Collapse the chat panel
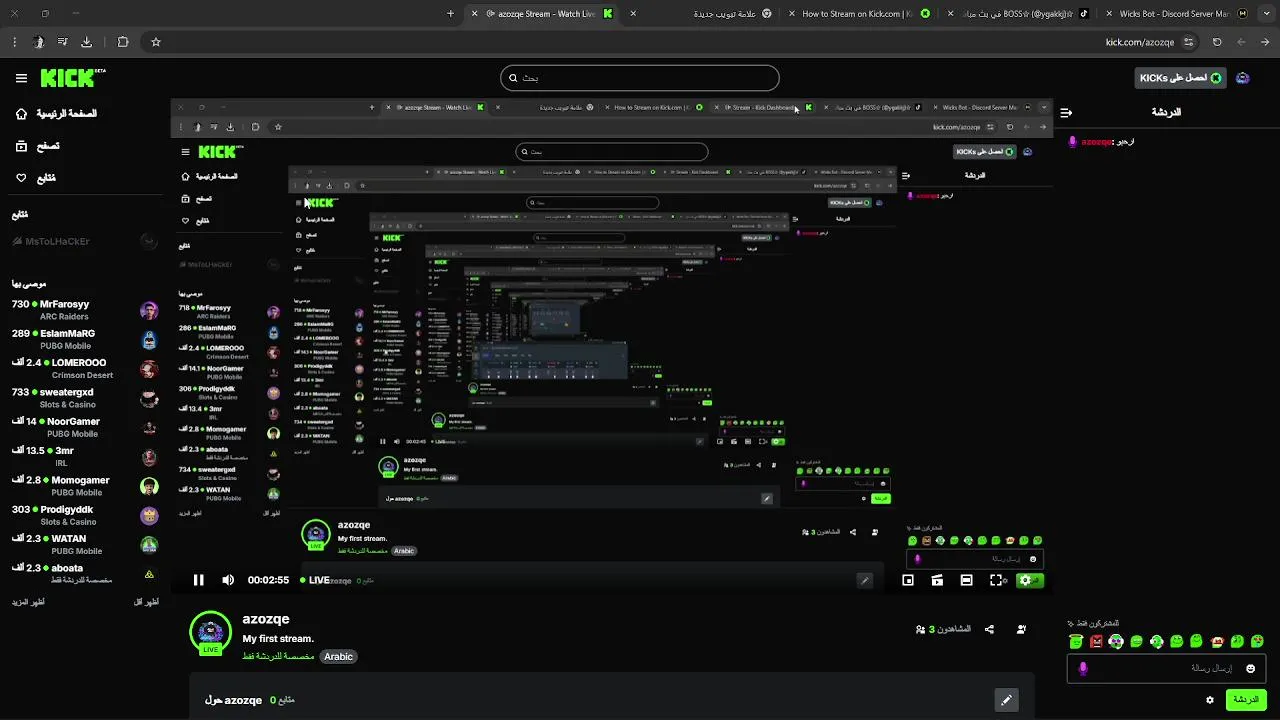This screenshot has height=720, width=1280. click(x=1066, y=112)
